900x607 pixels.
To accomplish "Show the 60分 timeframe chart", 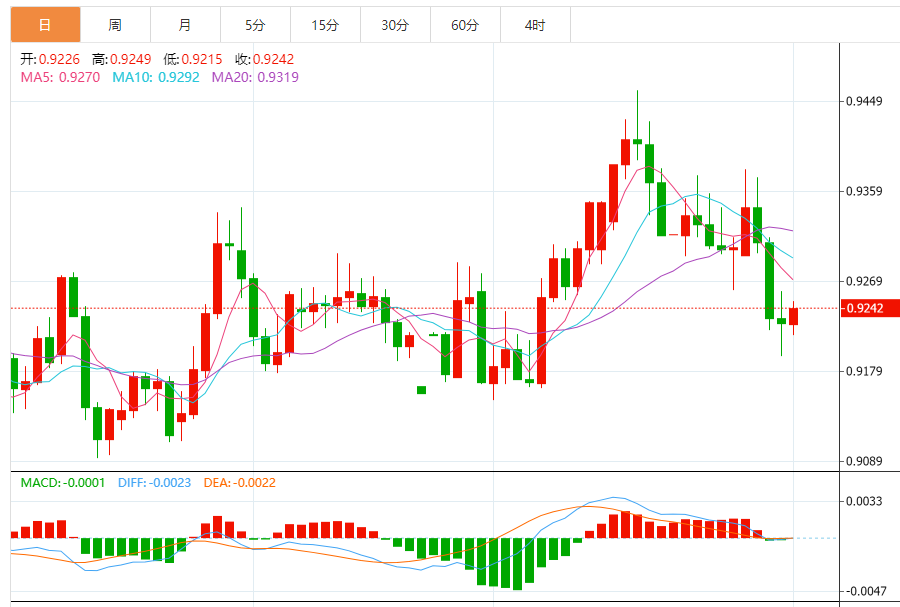I will tap(465, 25).
